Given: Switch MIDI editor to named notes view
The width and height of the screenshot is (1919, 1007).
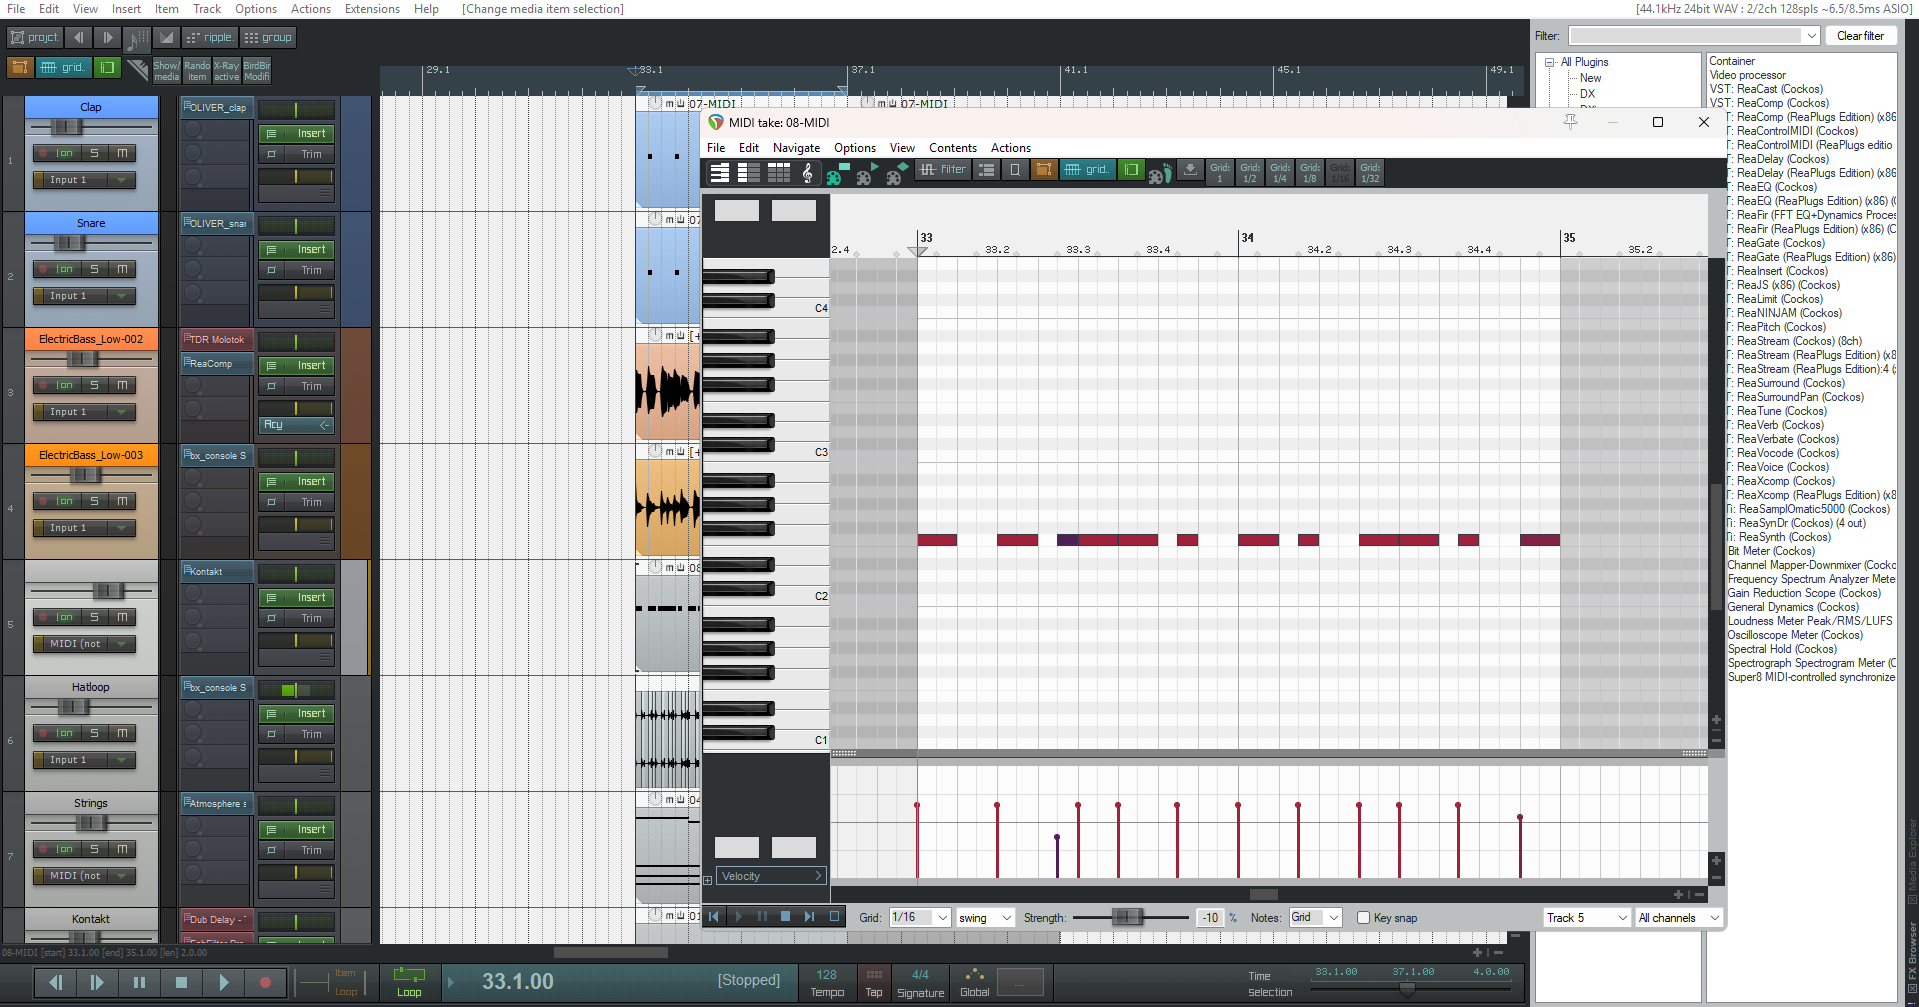Looking at the screenshot, I should [749, 172].
